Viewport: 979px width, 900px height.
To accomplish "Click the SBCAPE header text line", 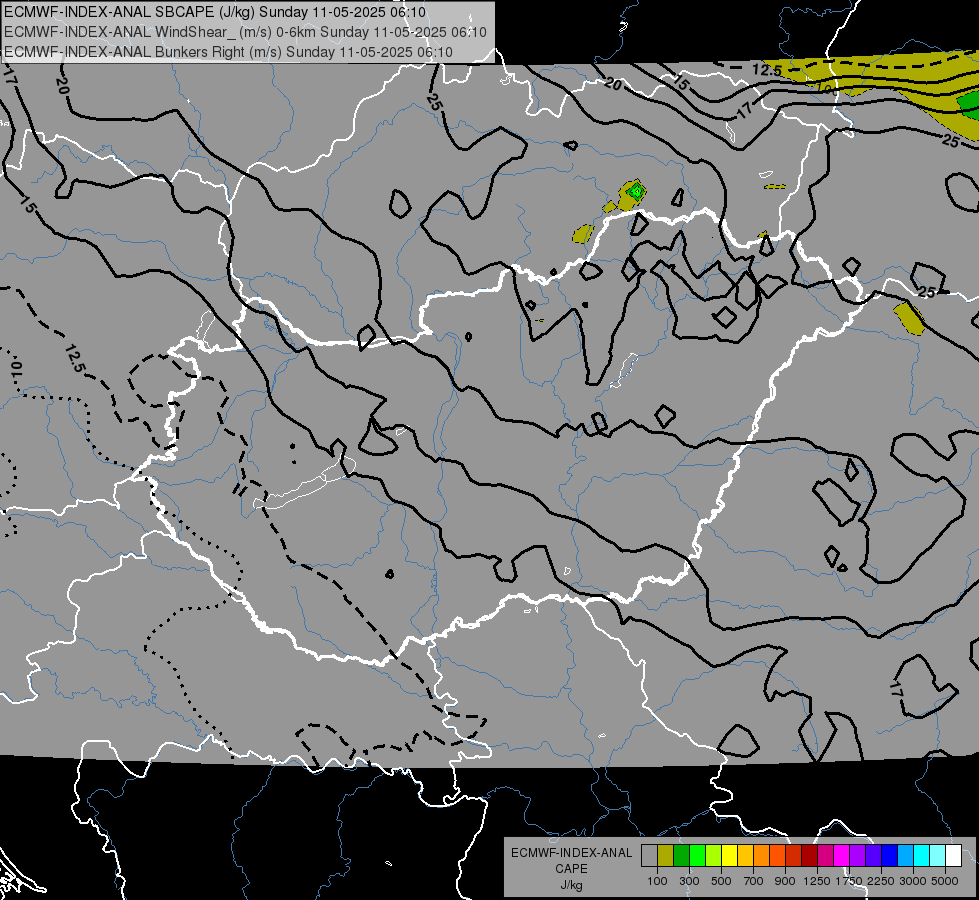I will pyautogui.click(x=215, y=12).
